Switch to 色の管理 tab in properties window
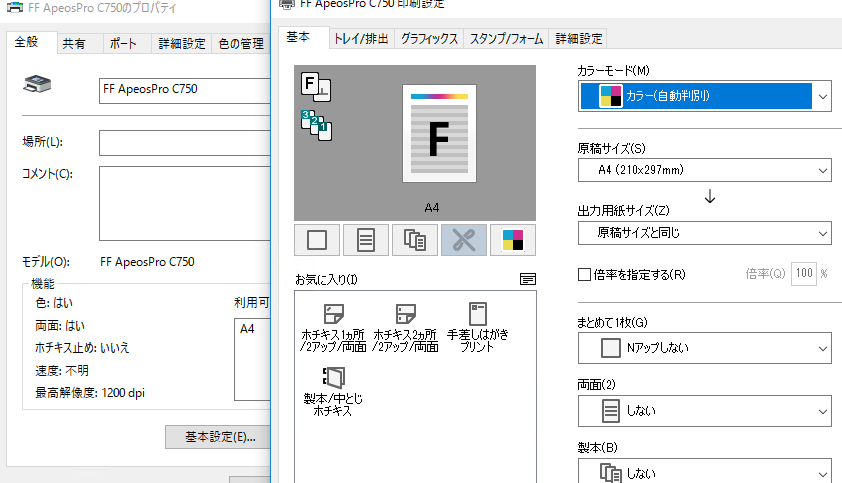842x483 pixels. [241, 44]
